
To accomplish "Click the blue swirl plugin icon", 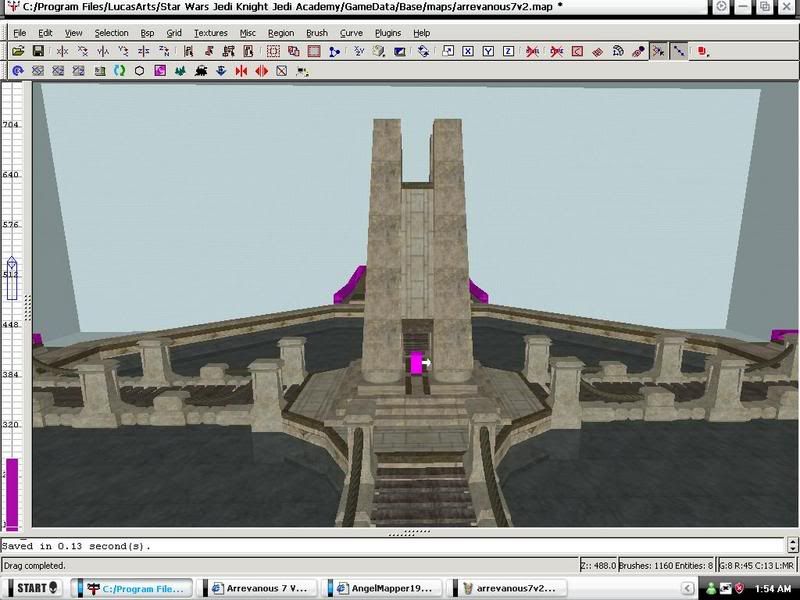I will coord(18,71).
